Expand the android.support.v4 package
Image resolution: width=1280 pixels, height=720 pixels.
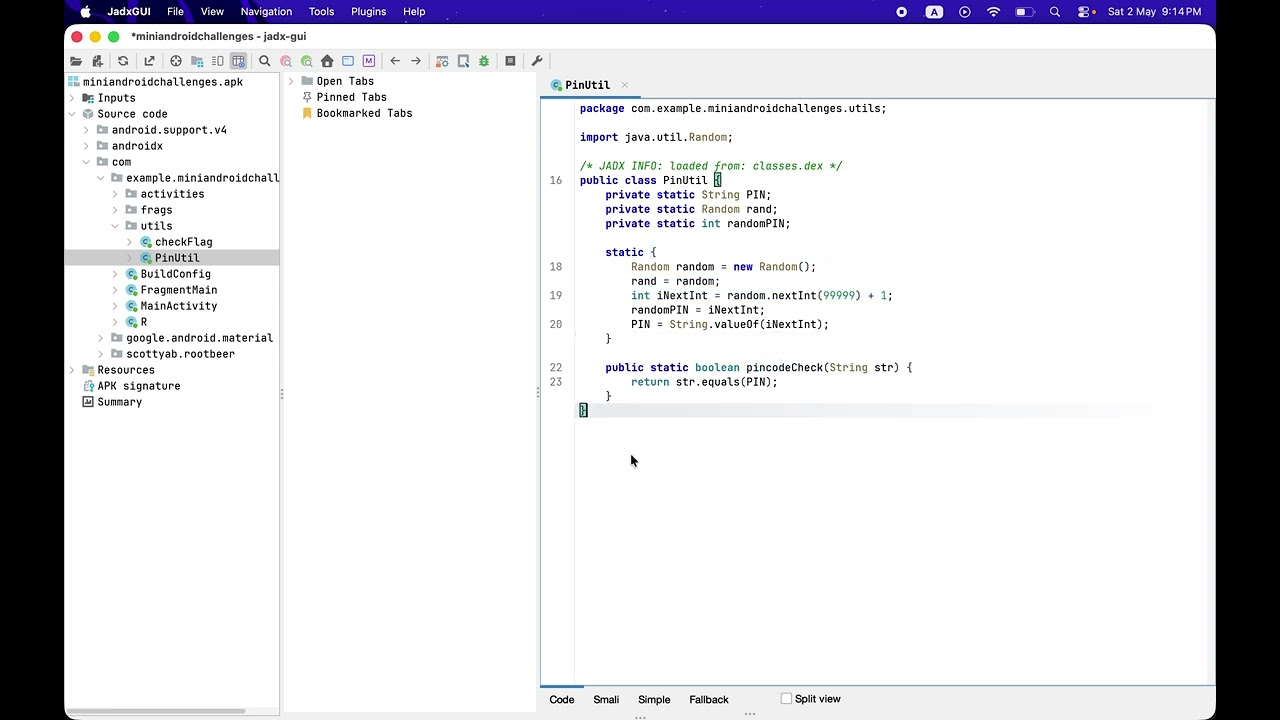86,130
